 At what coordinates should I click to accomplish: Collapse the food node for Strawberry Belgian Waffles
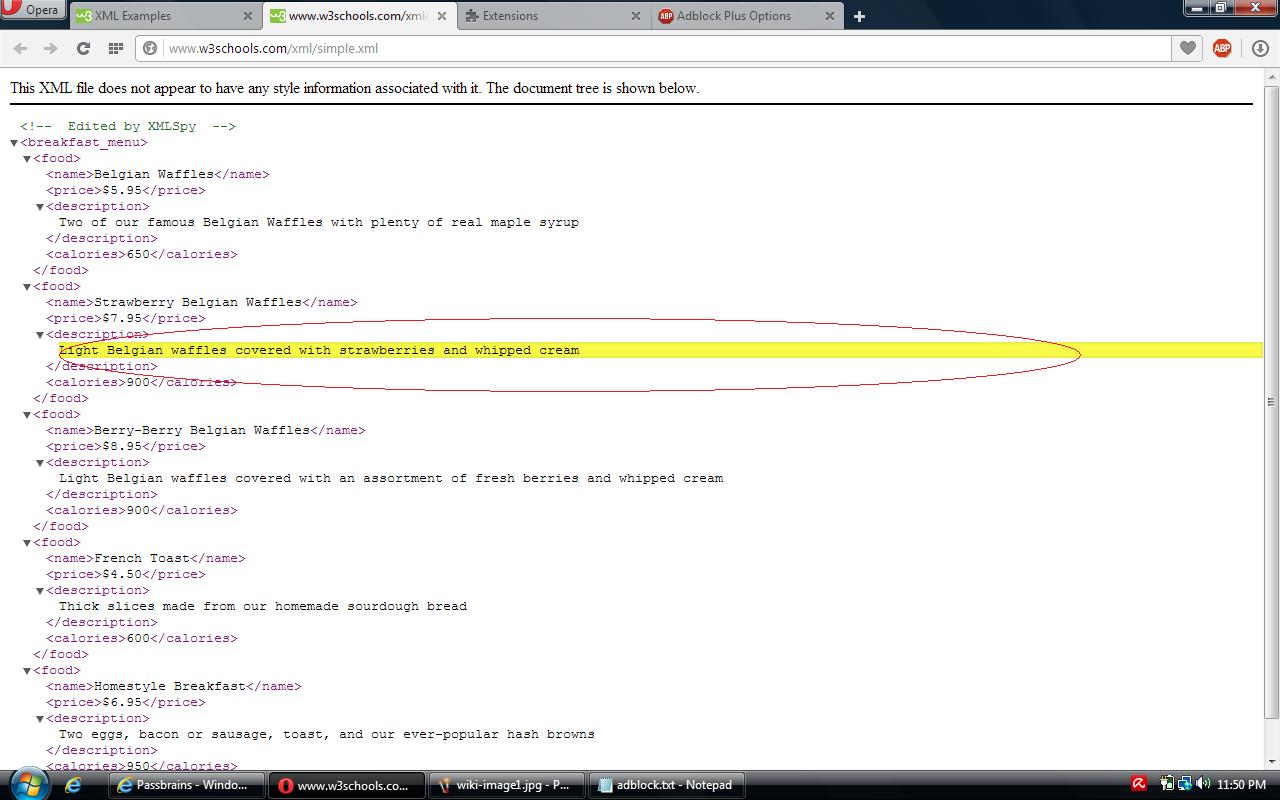point(27,287)
